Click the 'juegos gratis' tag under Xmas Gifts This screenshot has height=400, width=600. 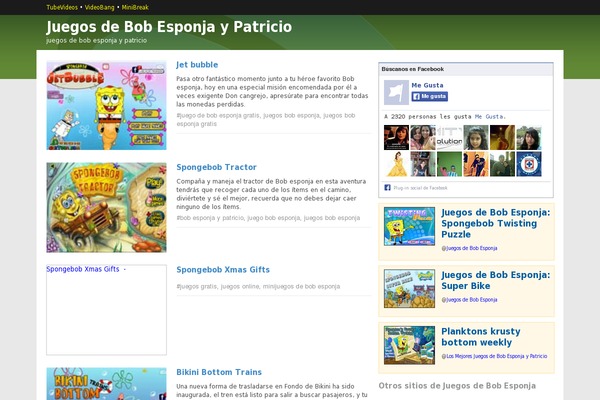tap(198, 286)
